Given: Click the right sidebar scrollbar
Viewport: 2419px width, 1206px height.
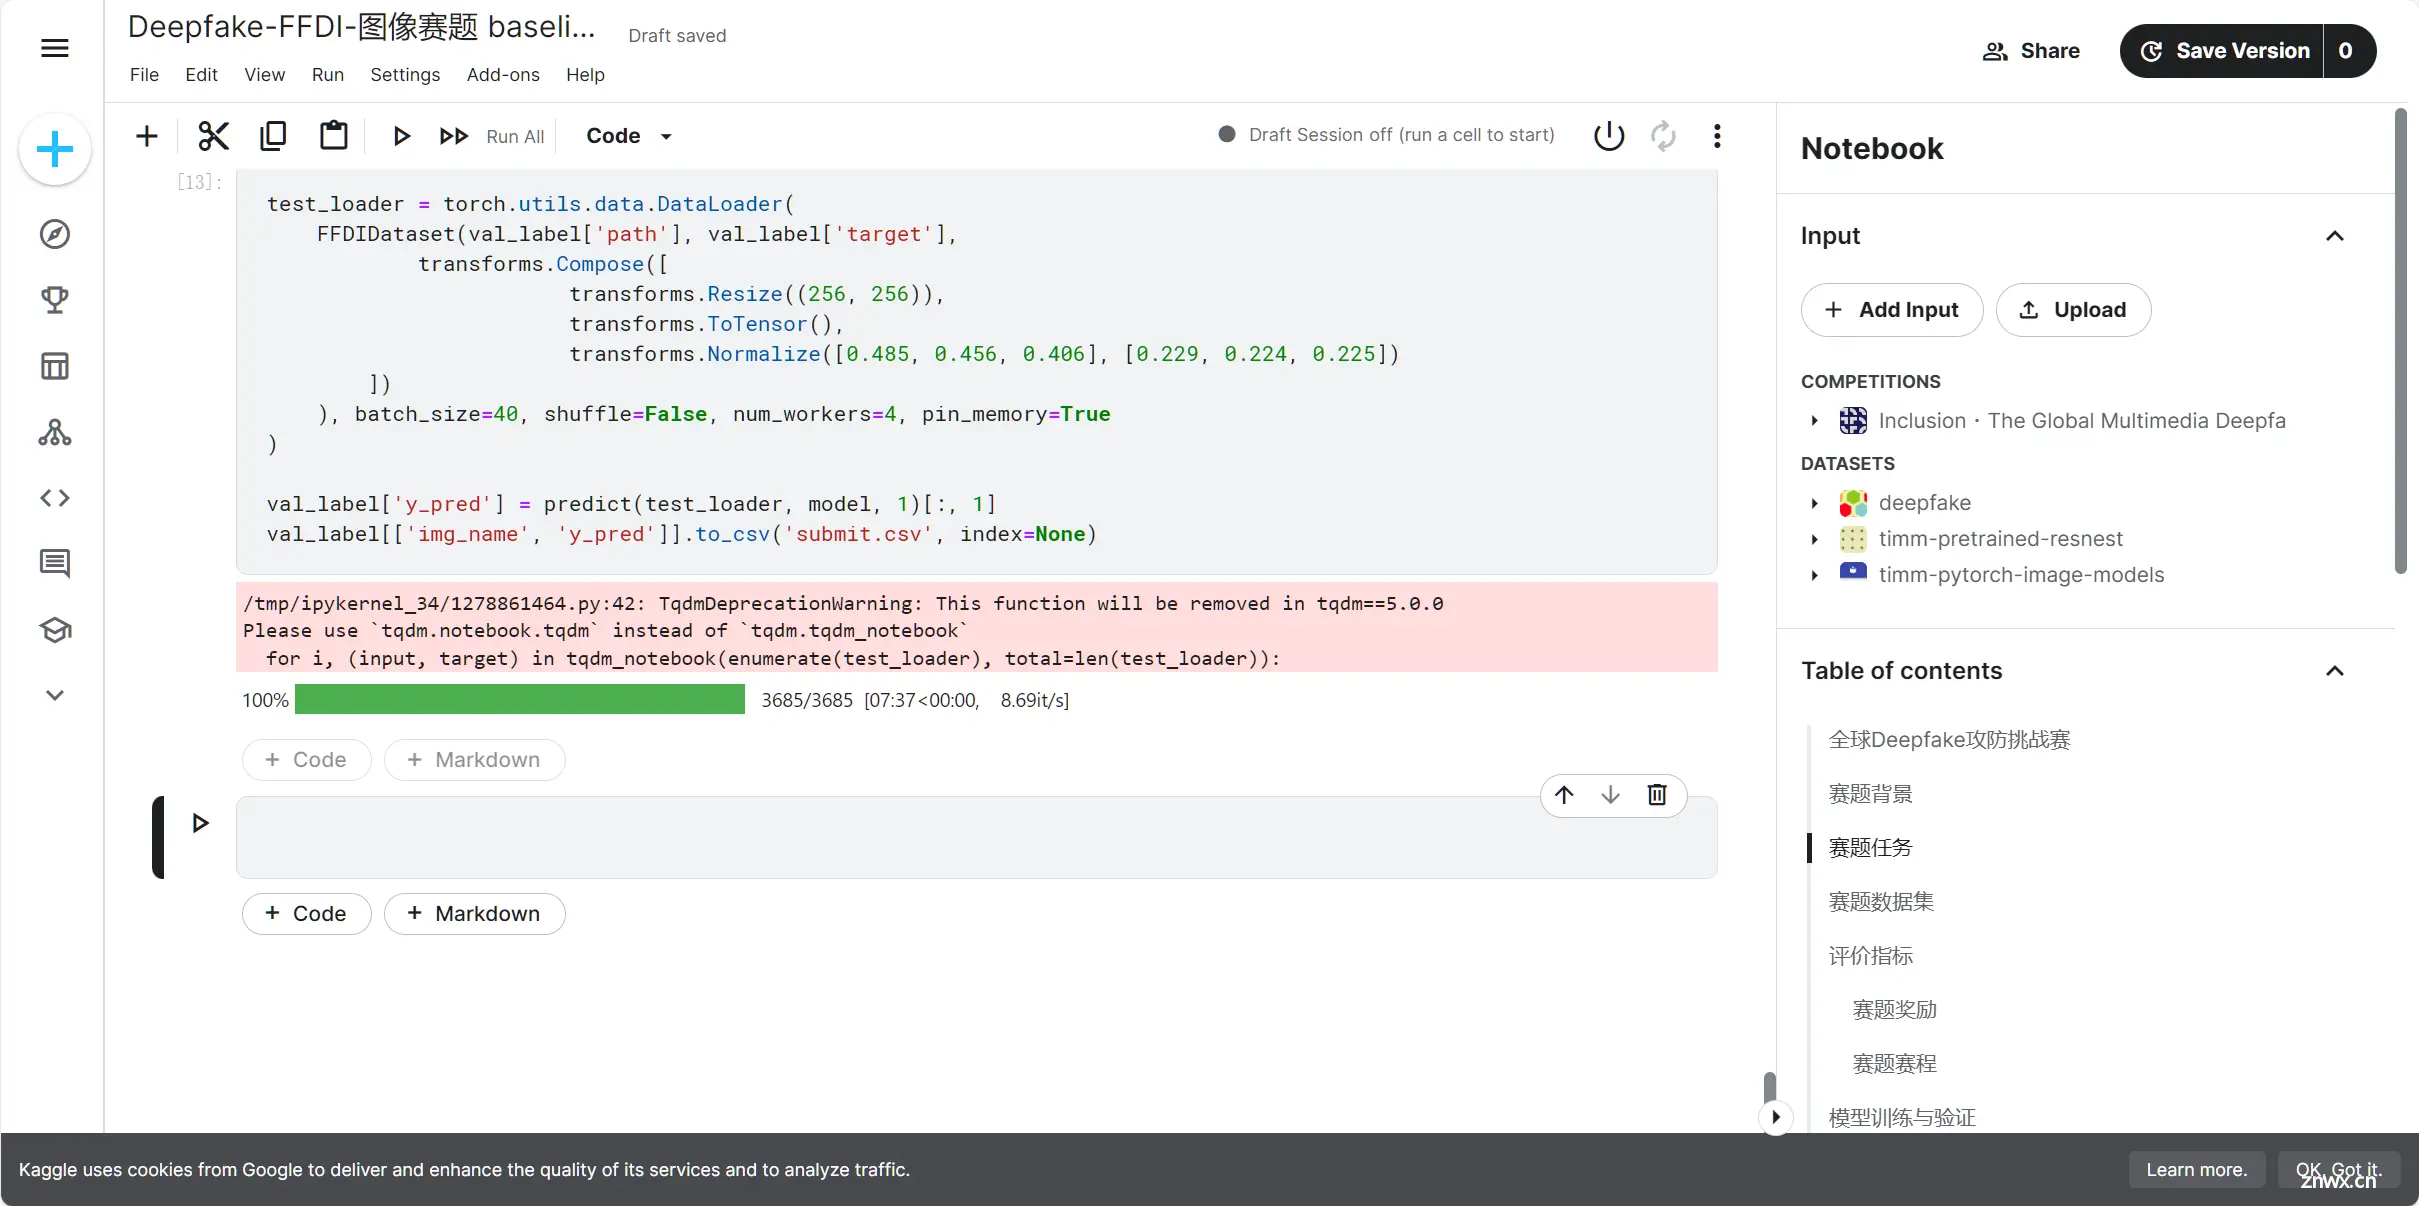Looking at the screenshot, I should pos(2401,342).
